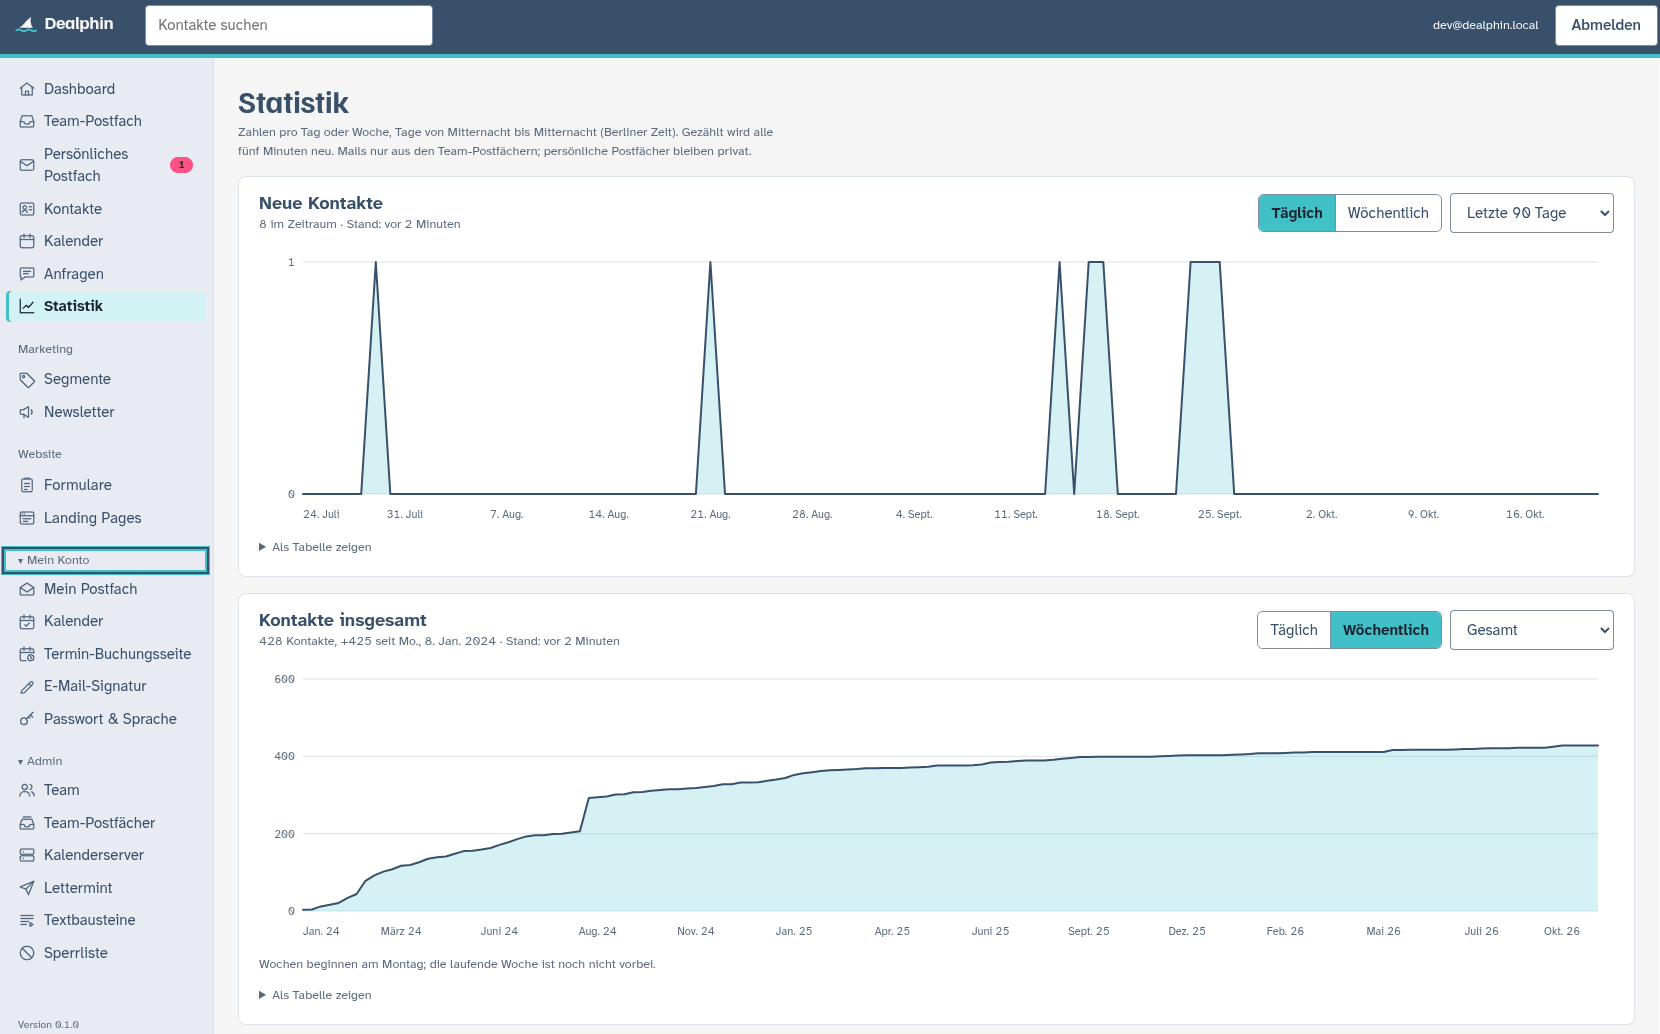Image resolution: width=1660 pixels, height=1034 pixels.
Task: Click the Anfragen speech bubble icon
Action: click(27, 274)
